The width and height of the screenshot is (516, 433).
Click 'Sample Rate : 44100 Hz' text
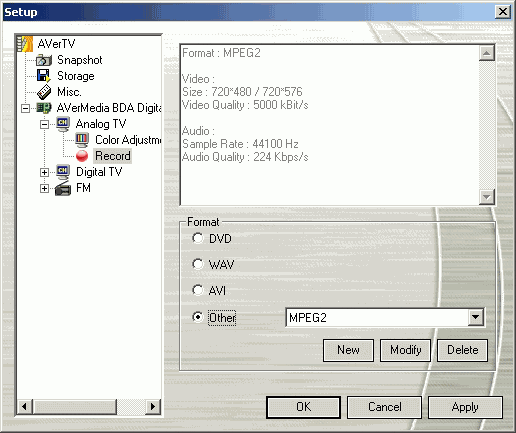tap(240, 144)
